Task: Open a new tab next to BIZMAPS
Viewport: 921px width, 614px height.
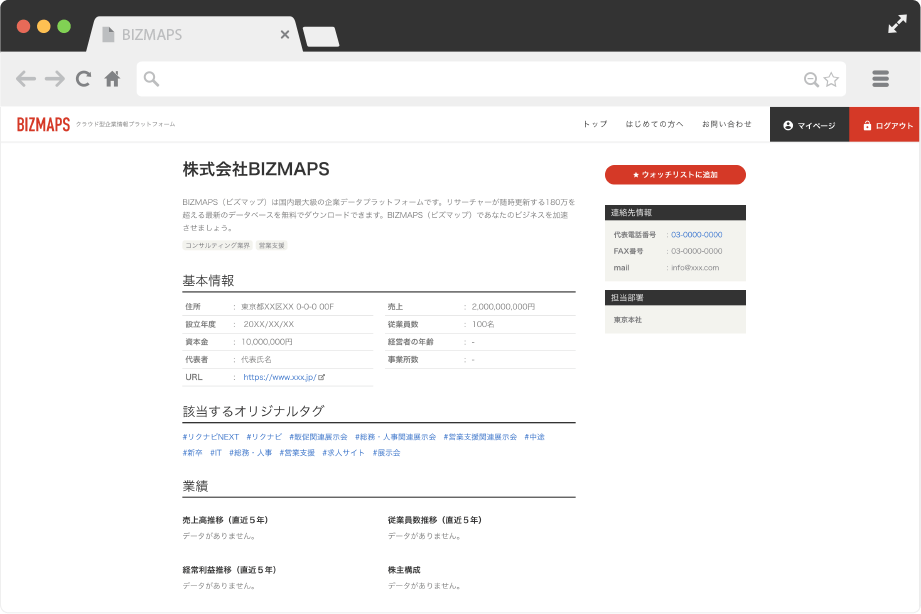Action: (321, 36)
